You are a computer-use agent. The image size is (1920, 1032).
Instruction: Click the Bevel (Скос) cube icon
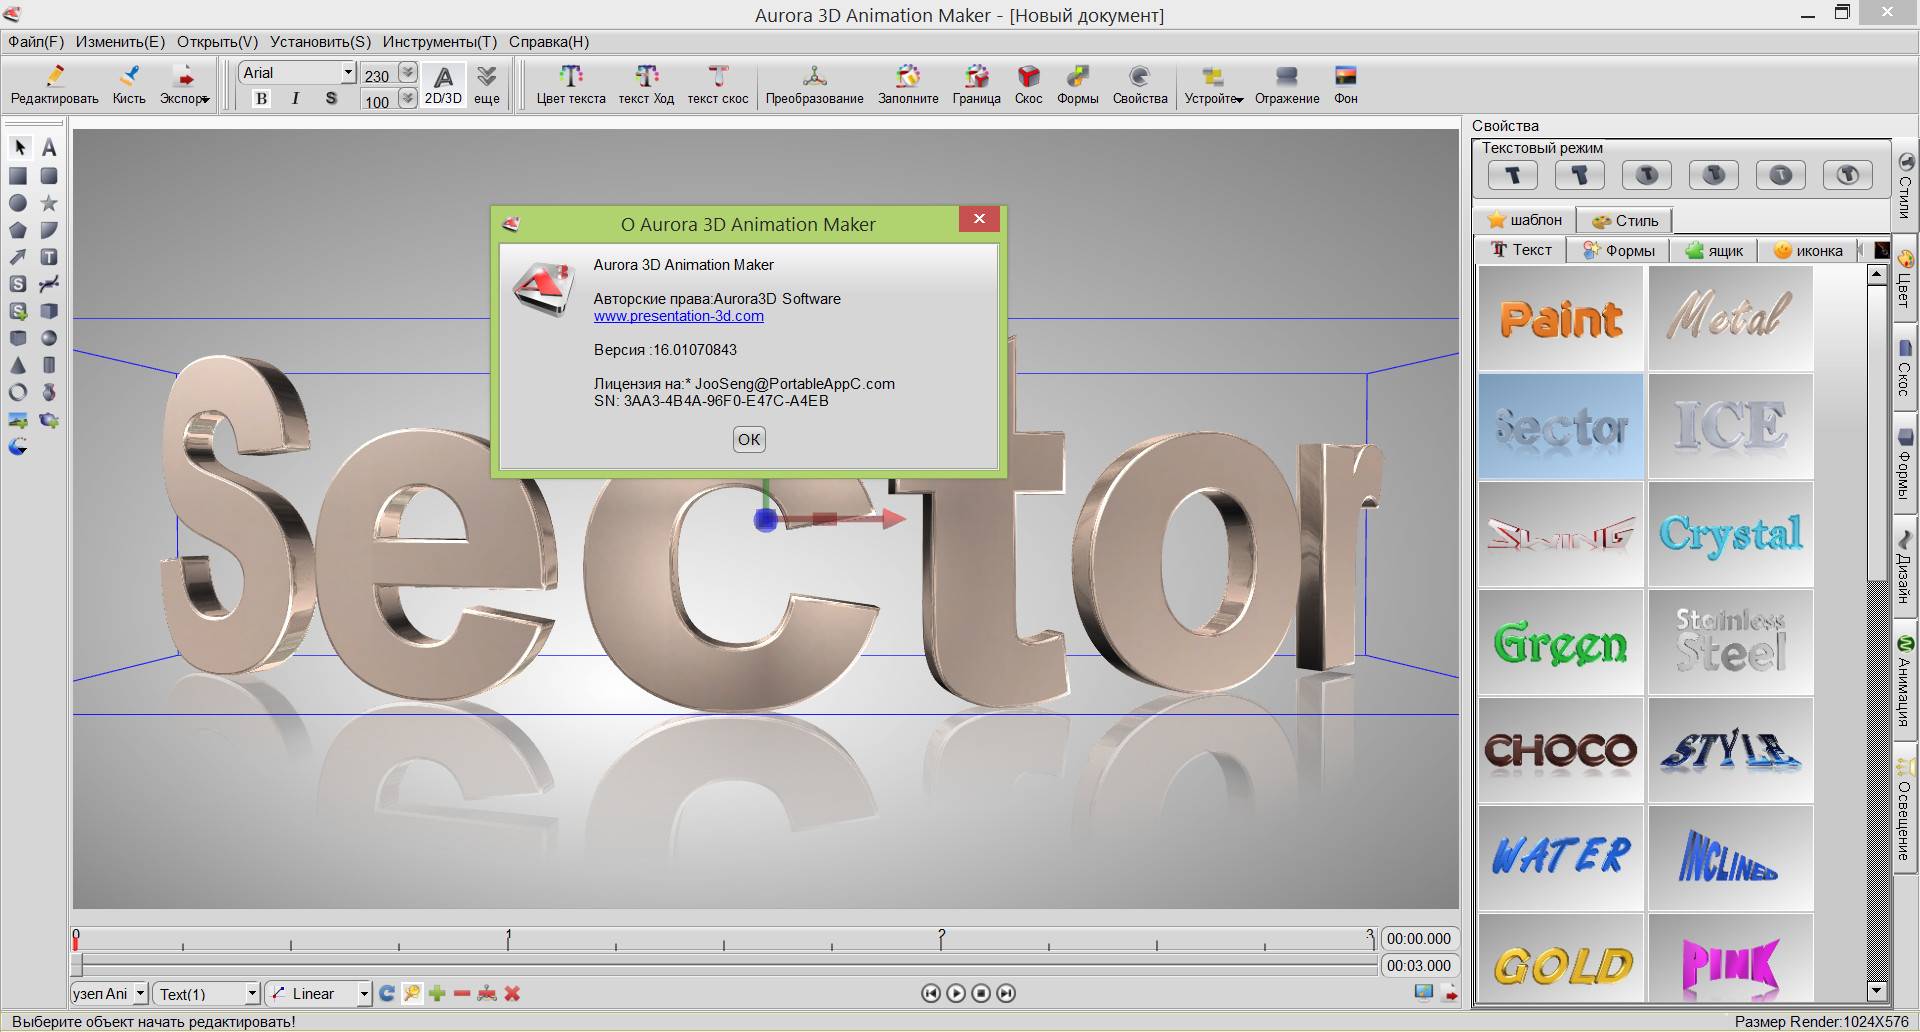(1028, 77)
